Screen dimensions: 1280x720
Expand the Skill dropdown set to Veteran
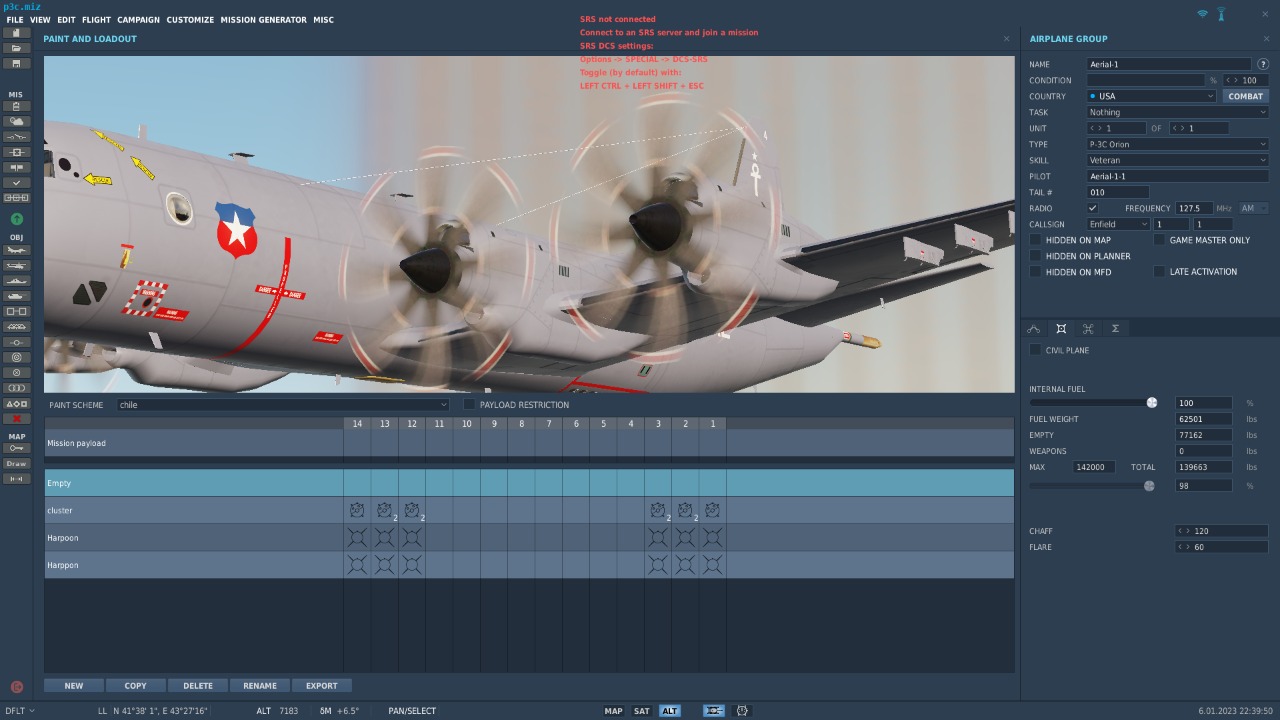pos(1177,160)
